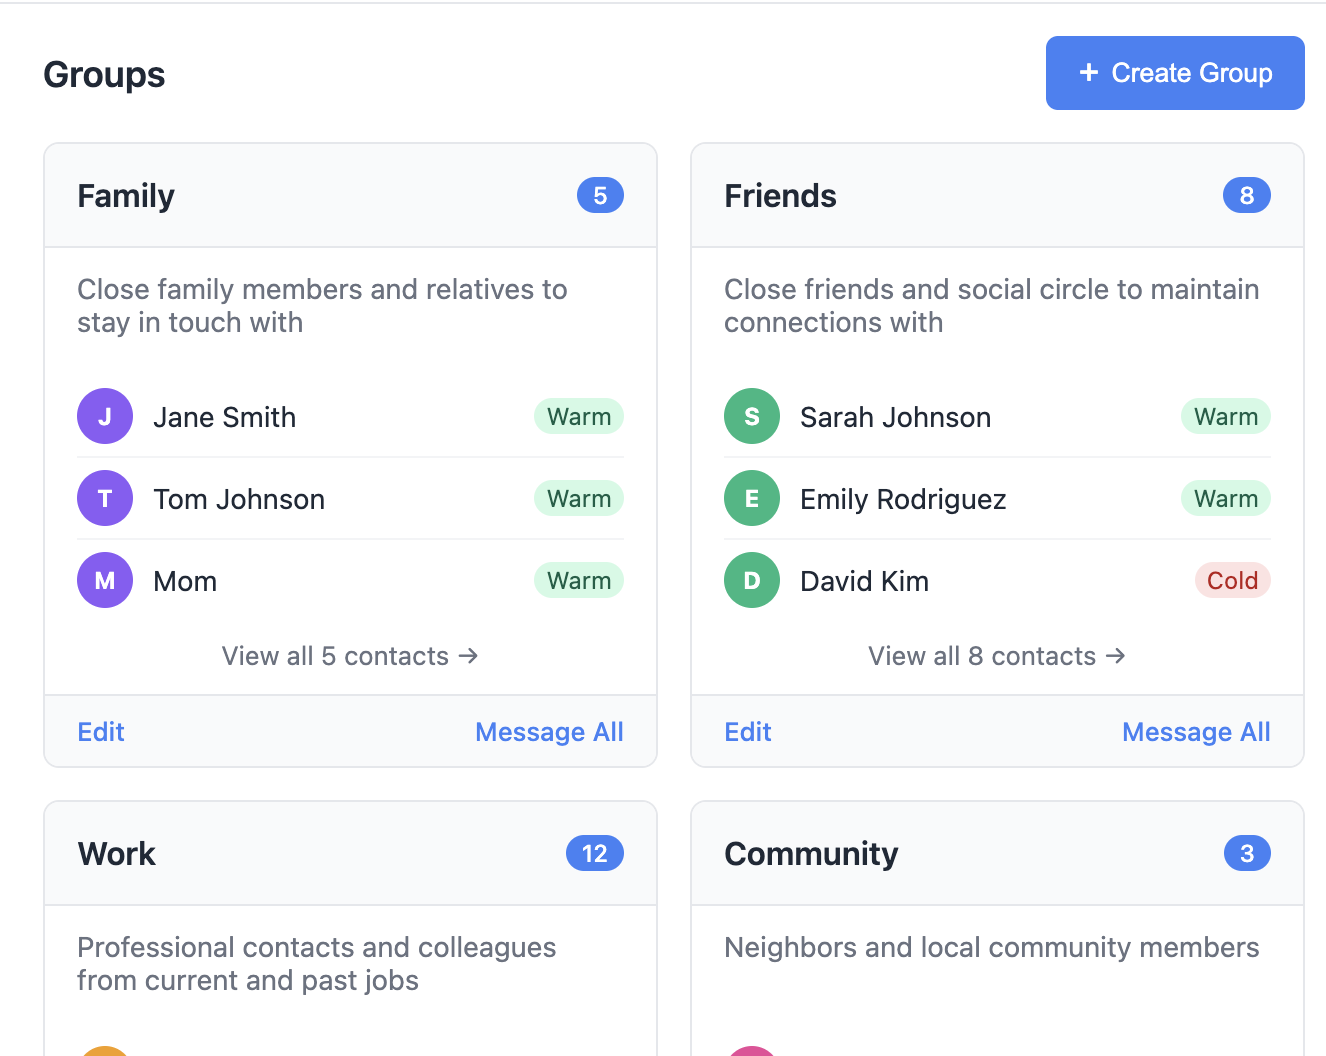Click the Family group count badge
The width and height of the screenshot is (1326, 1056).
coord(600,195)
